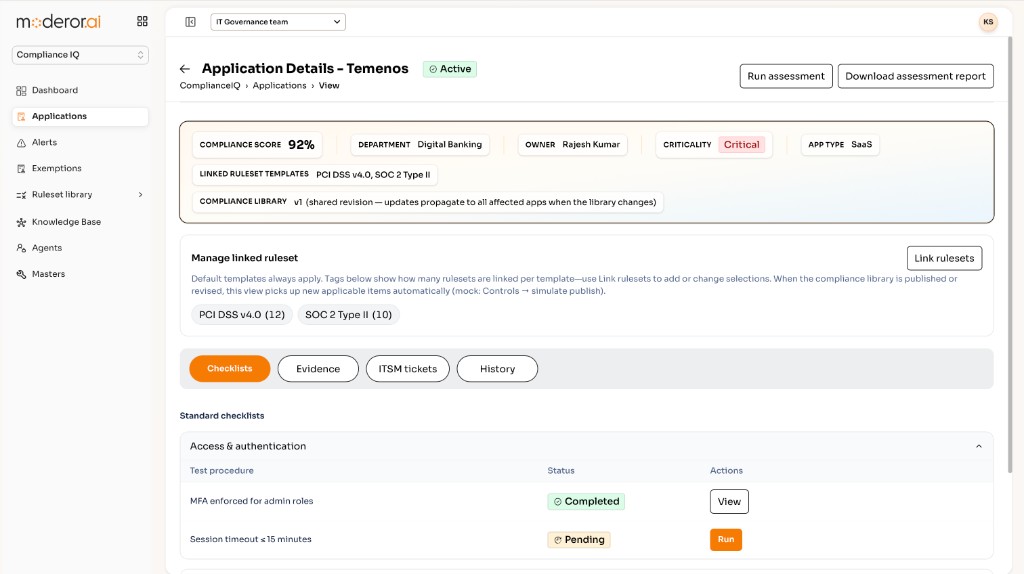
Task: Open the app grid icon beside the logo
Action: (142, 22)
